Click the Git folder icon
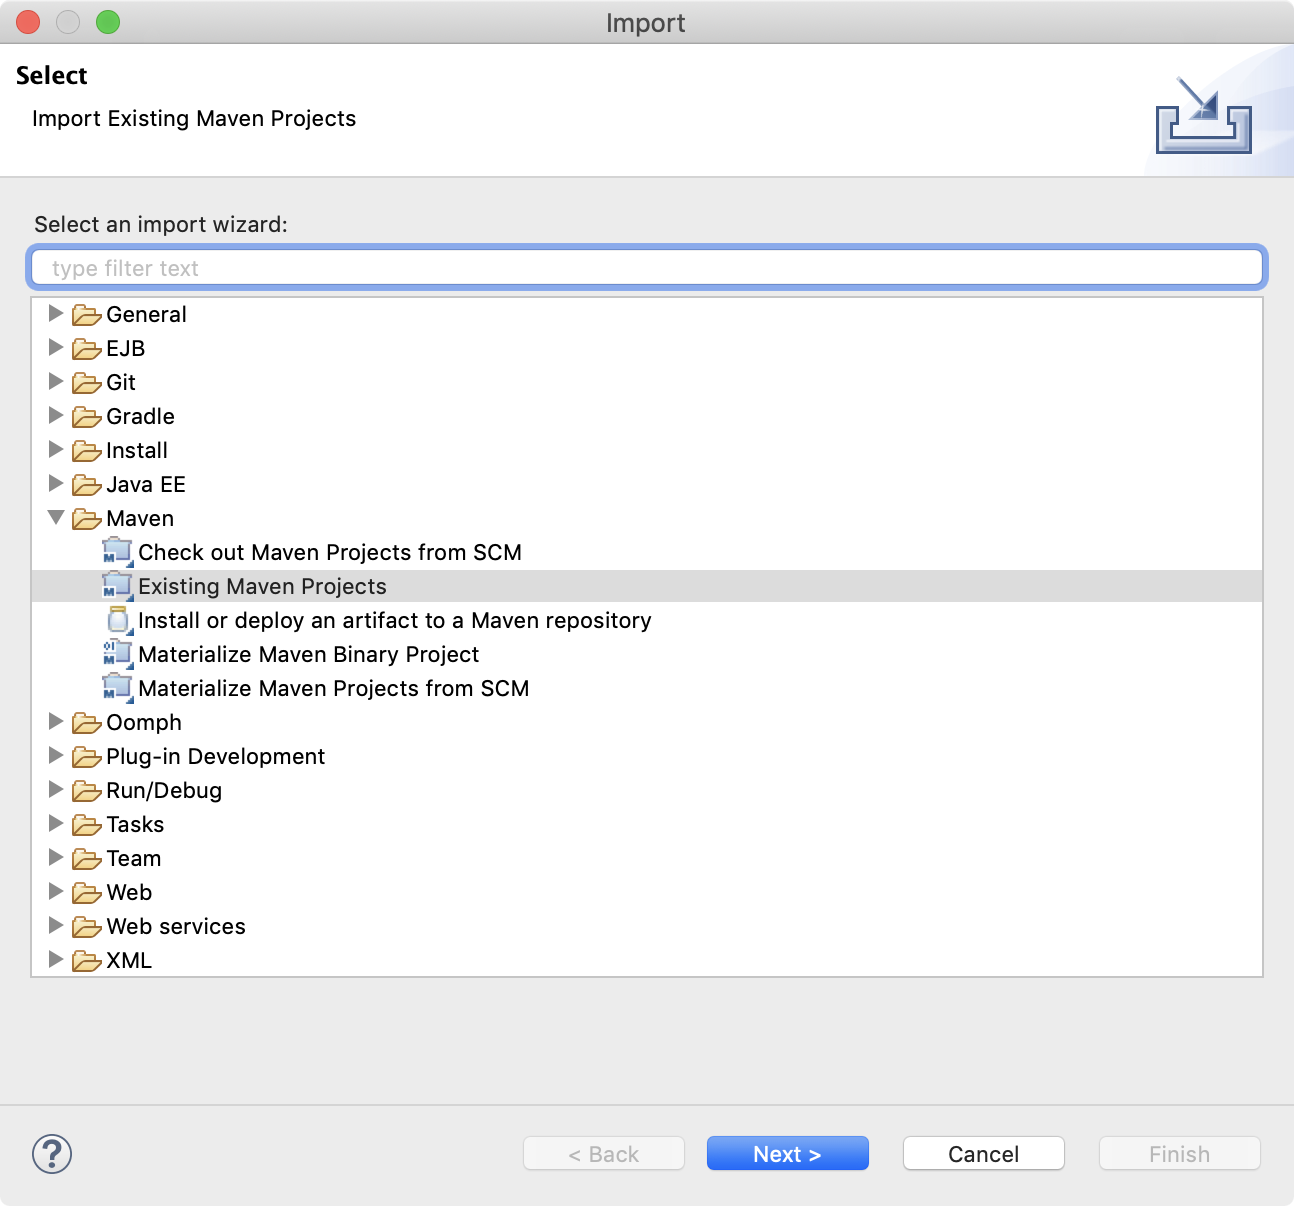Image resolution: width=1294 pixels, height=1206 pixels. [x=87, y=383]
